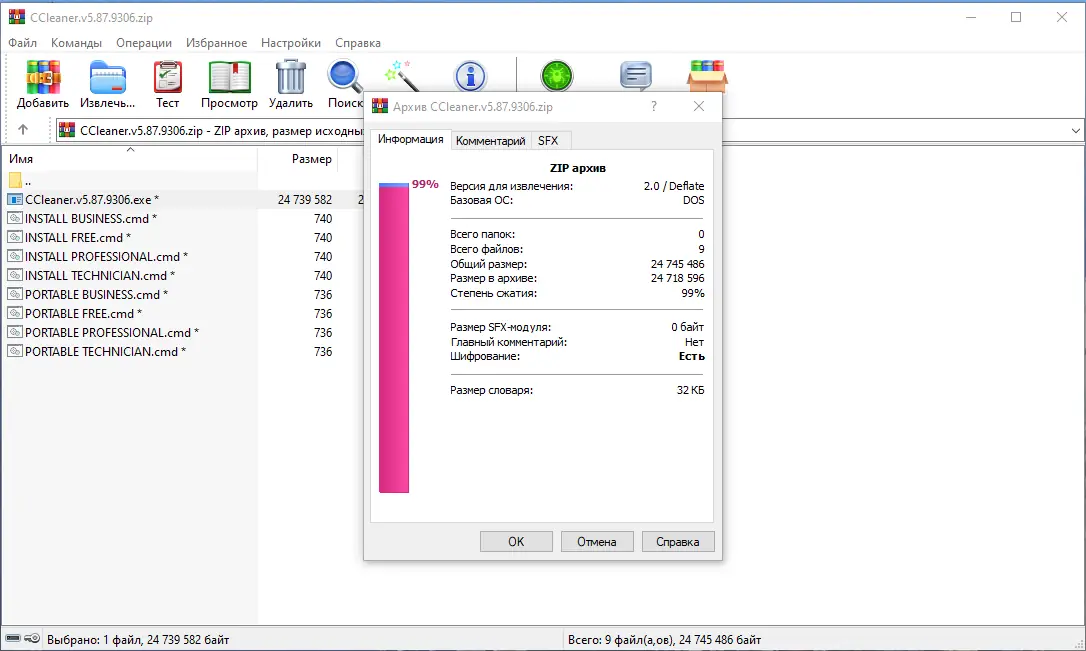The image size is (1086, 651).
Task: Click the PORTABLE FREE.cmd file icon
Action: pos(15,314)
